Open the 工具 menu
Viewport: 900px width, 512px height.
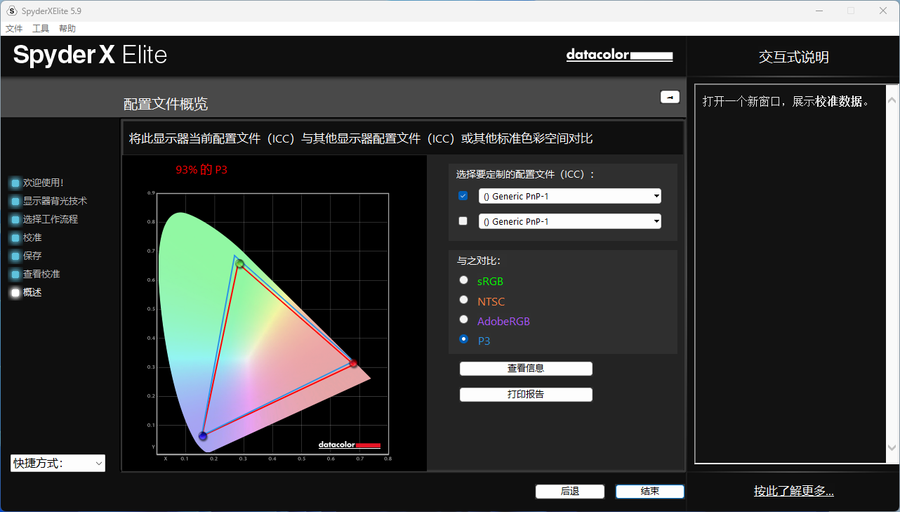coord(41,29)
